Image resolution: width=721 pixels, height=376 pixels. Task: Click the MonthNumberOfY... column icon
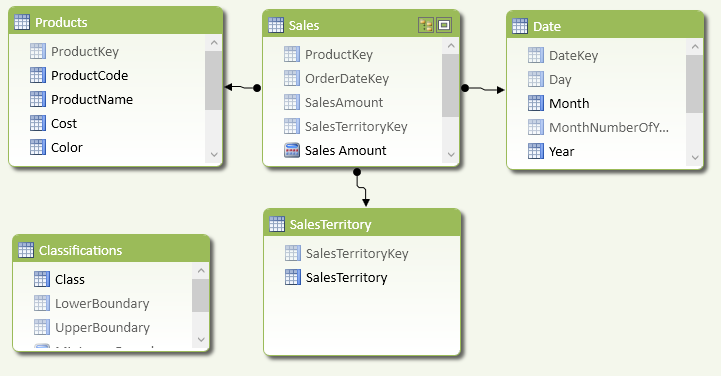[x=536, y=127]
